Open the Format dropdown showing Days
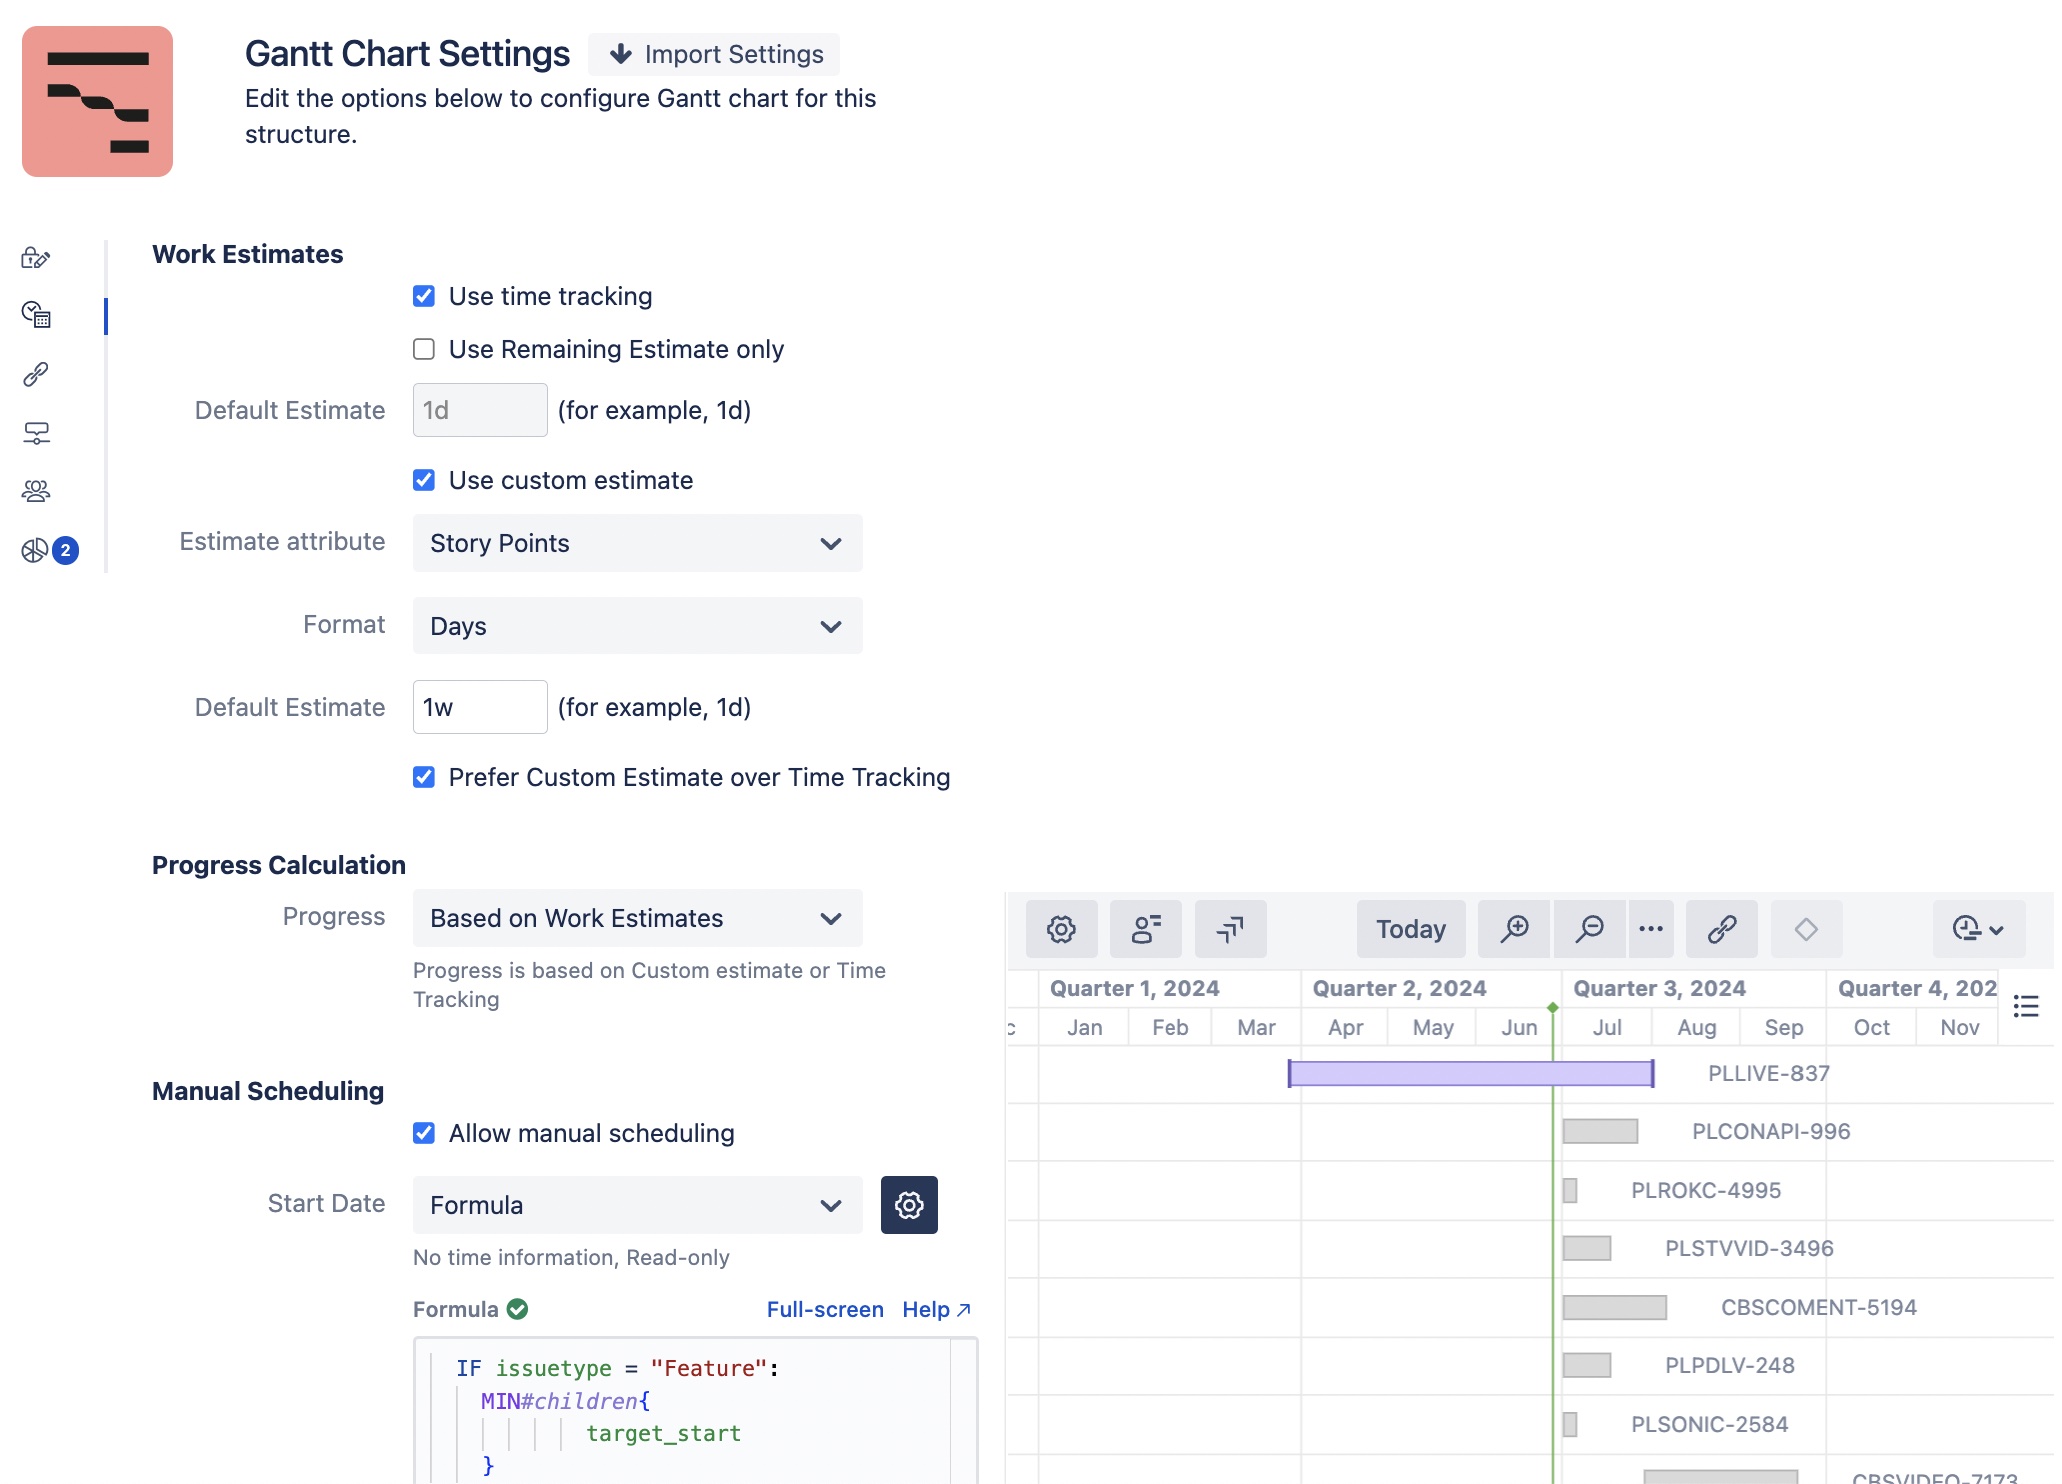Image resolution: width=2062 pixels, height=1484 pixels. click(x=636, y=625)
